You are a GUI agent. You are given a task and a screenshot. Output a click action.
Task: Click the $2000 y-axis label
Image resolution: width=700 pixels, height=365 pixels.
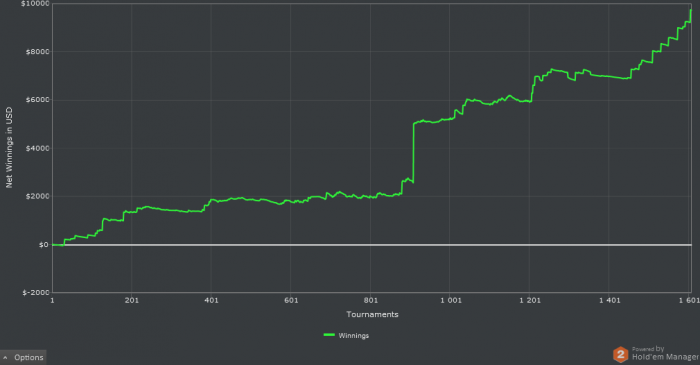click(x=38, y=196)
